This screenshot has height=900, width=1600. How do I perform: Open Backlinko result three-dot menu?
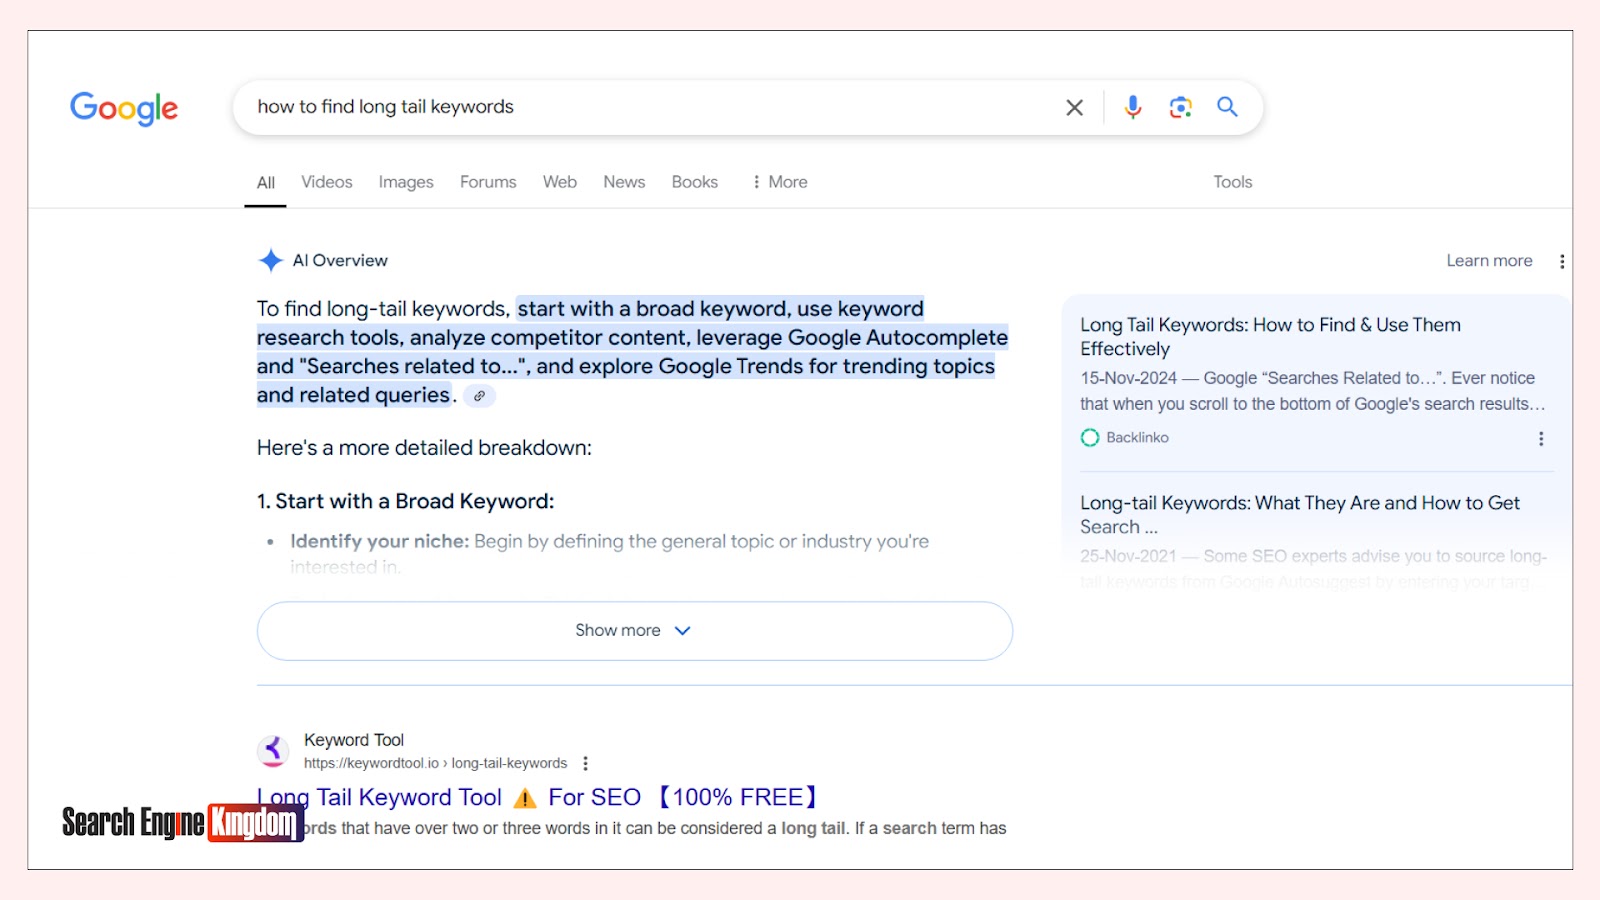1541,438
